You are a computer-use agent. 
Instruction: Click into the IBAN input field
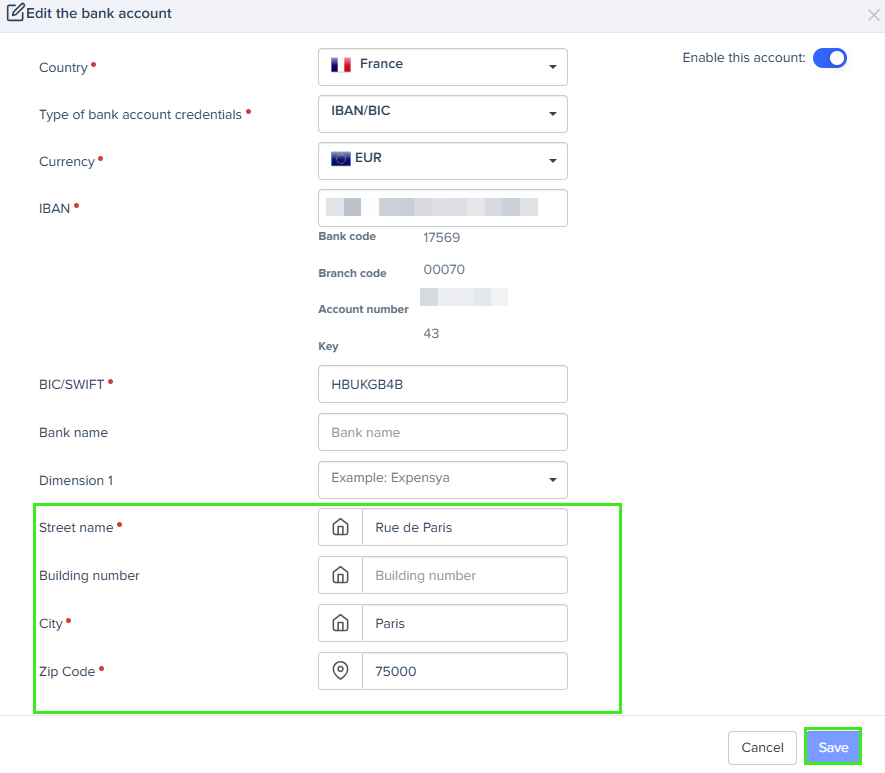click(442, 208)
